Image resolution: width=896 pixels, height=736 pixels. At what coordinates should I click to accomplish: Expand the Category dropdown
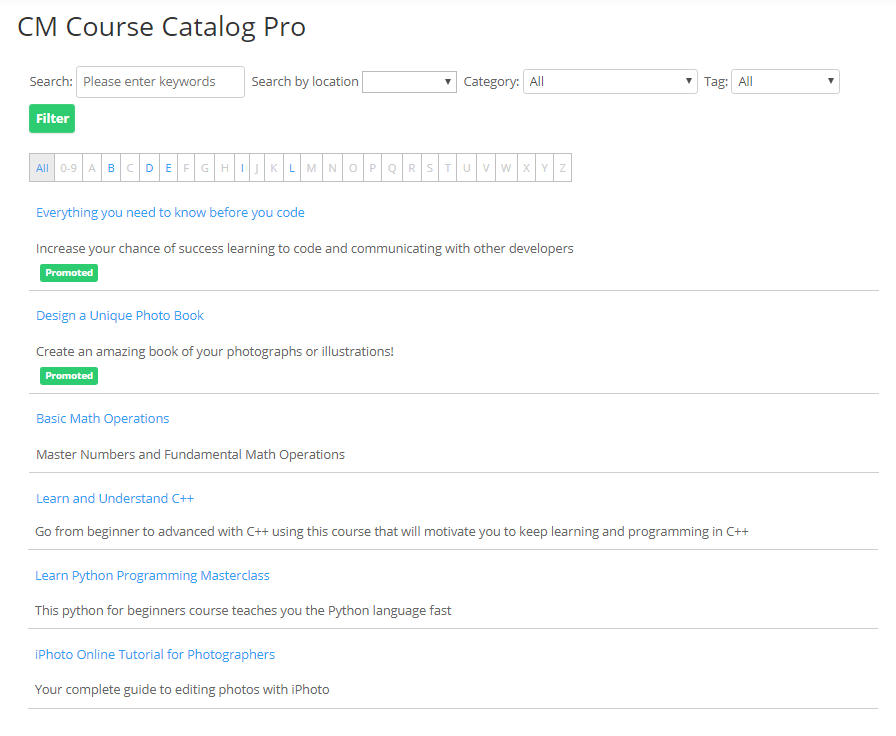pos(609,82)
